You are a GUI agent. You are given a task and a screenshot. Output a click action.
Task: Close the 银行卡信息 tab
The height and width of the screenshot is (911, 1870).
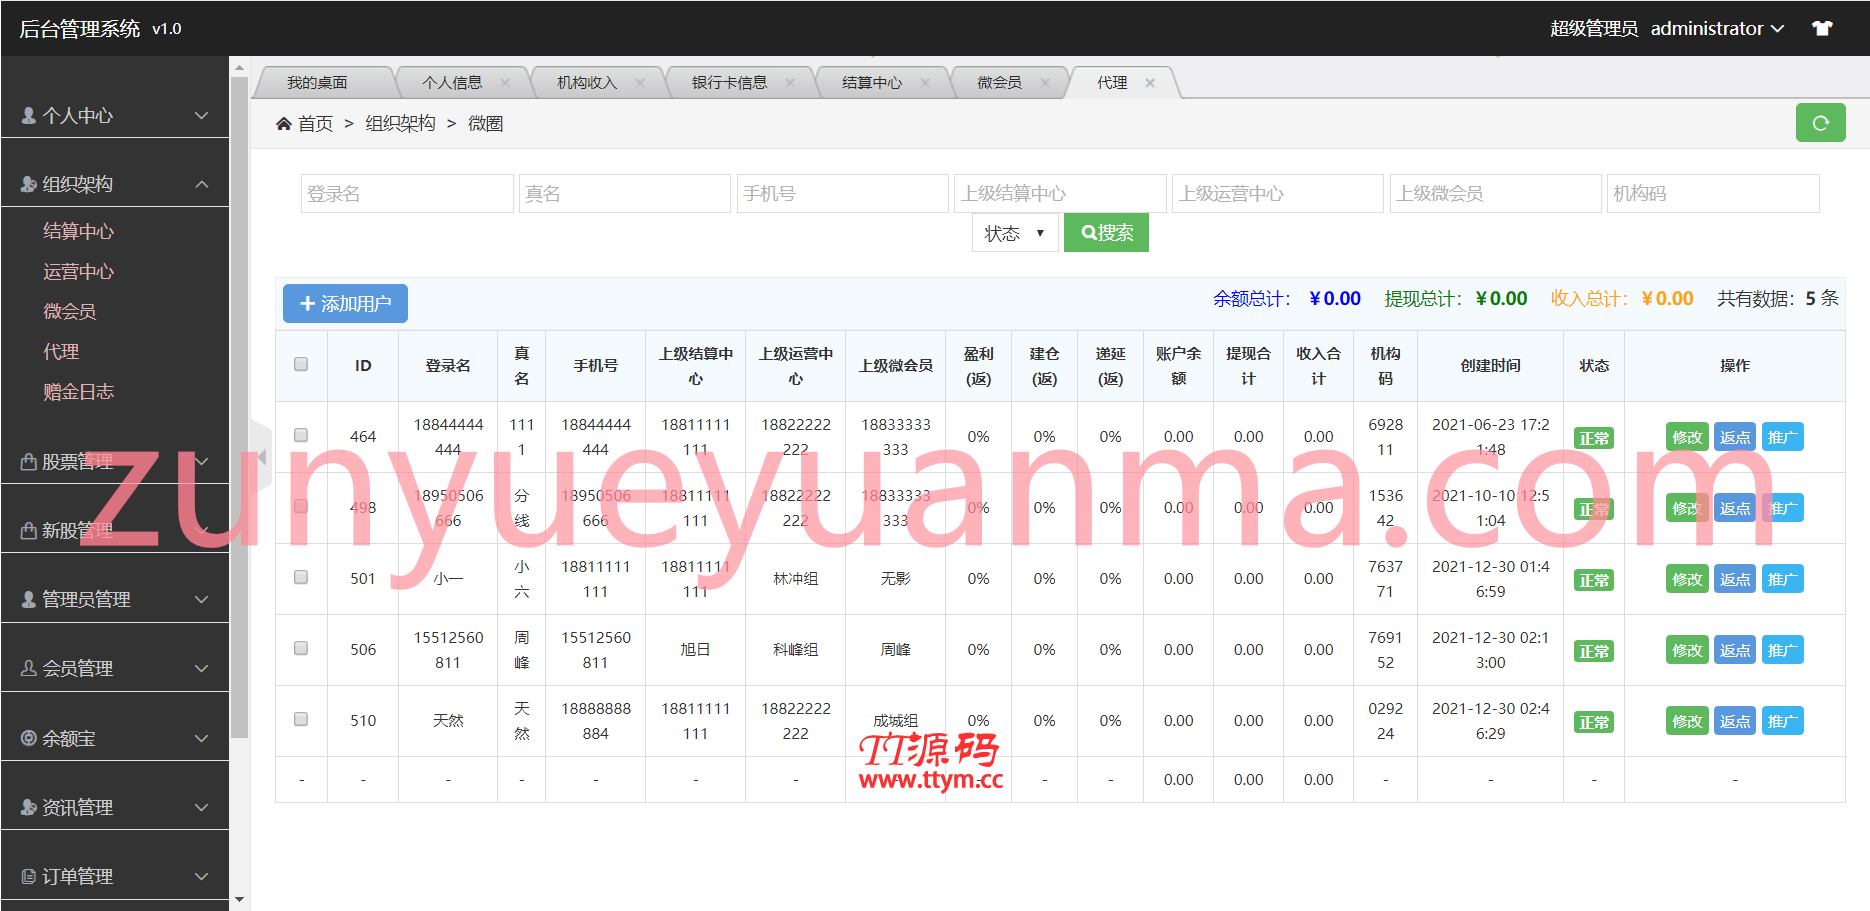click(790, 83)
